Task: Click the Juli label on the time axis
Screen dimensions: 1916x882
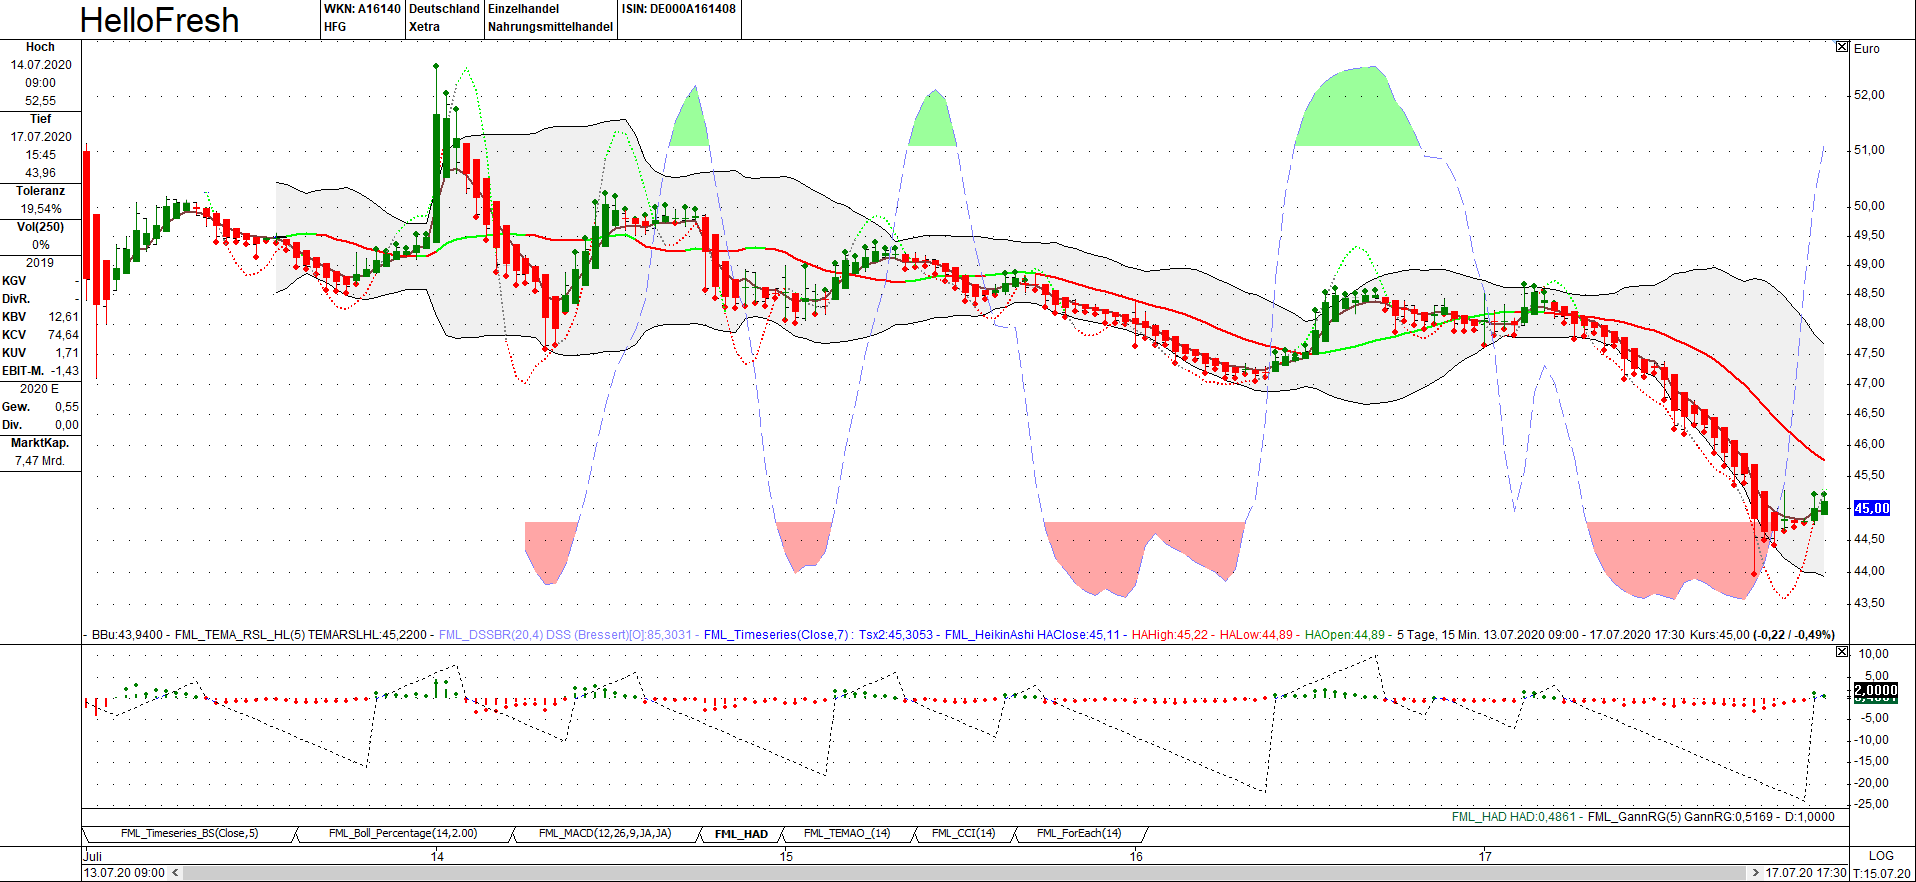Action: pyautogui.click(x=93, y=856)
